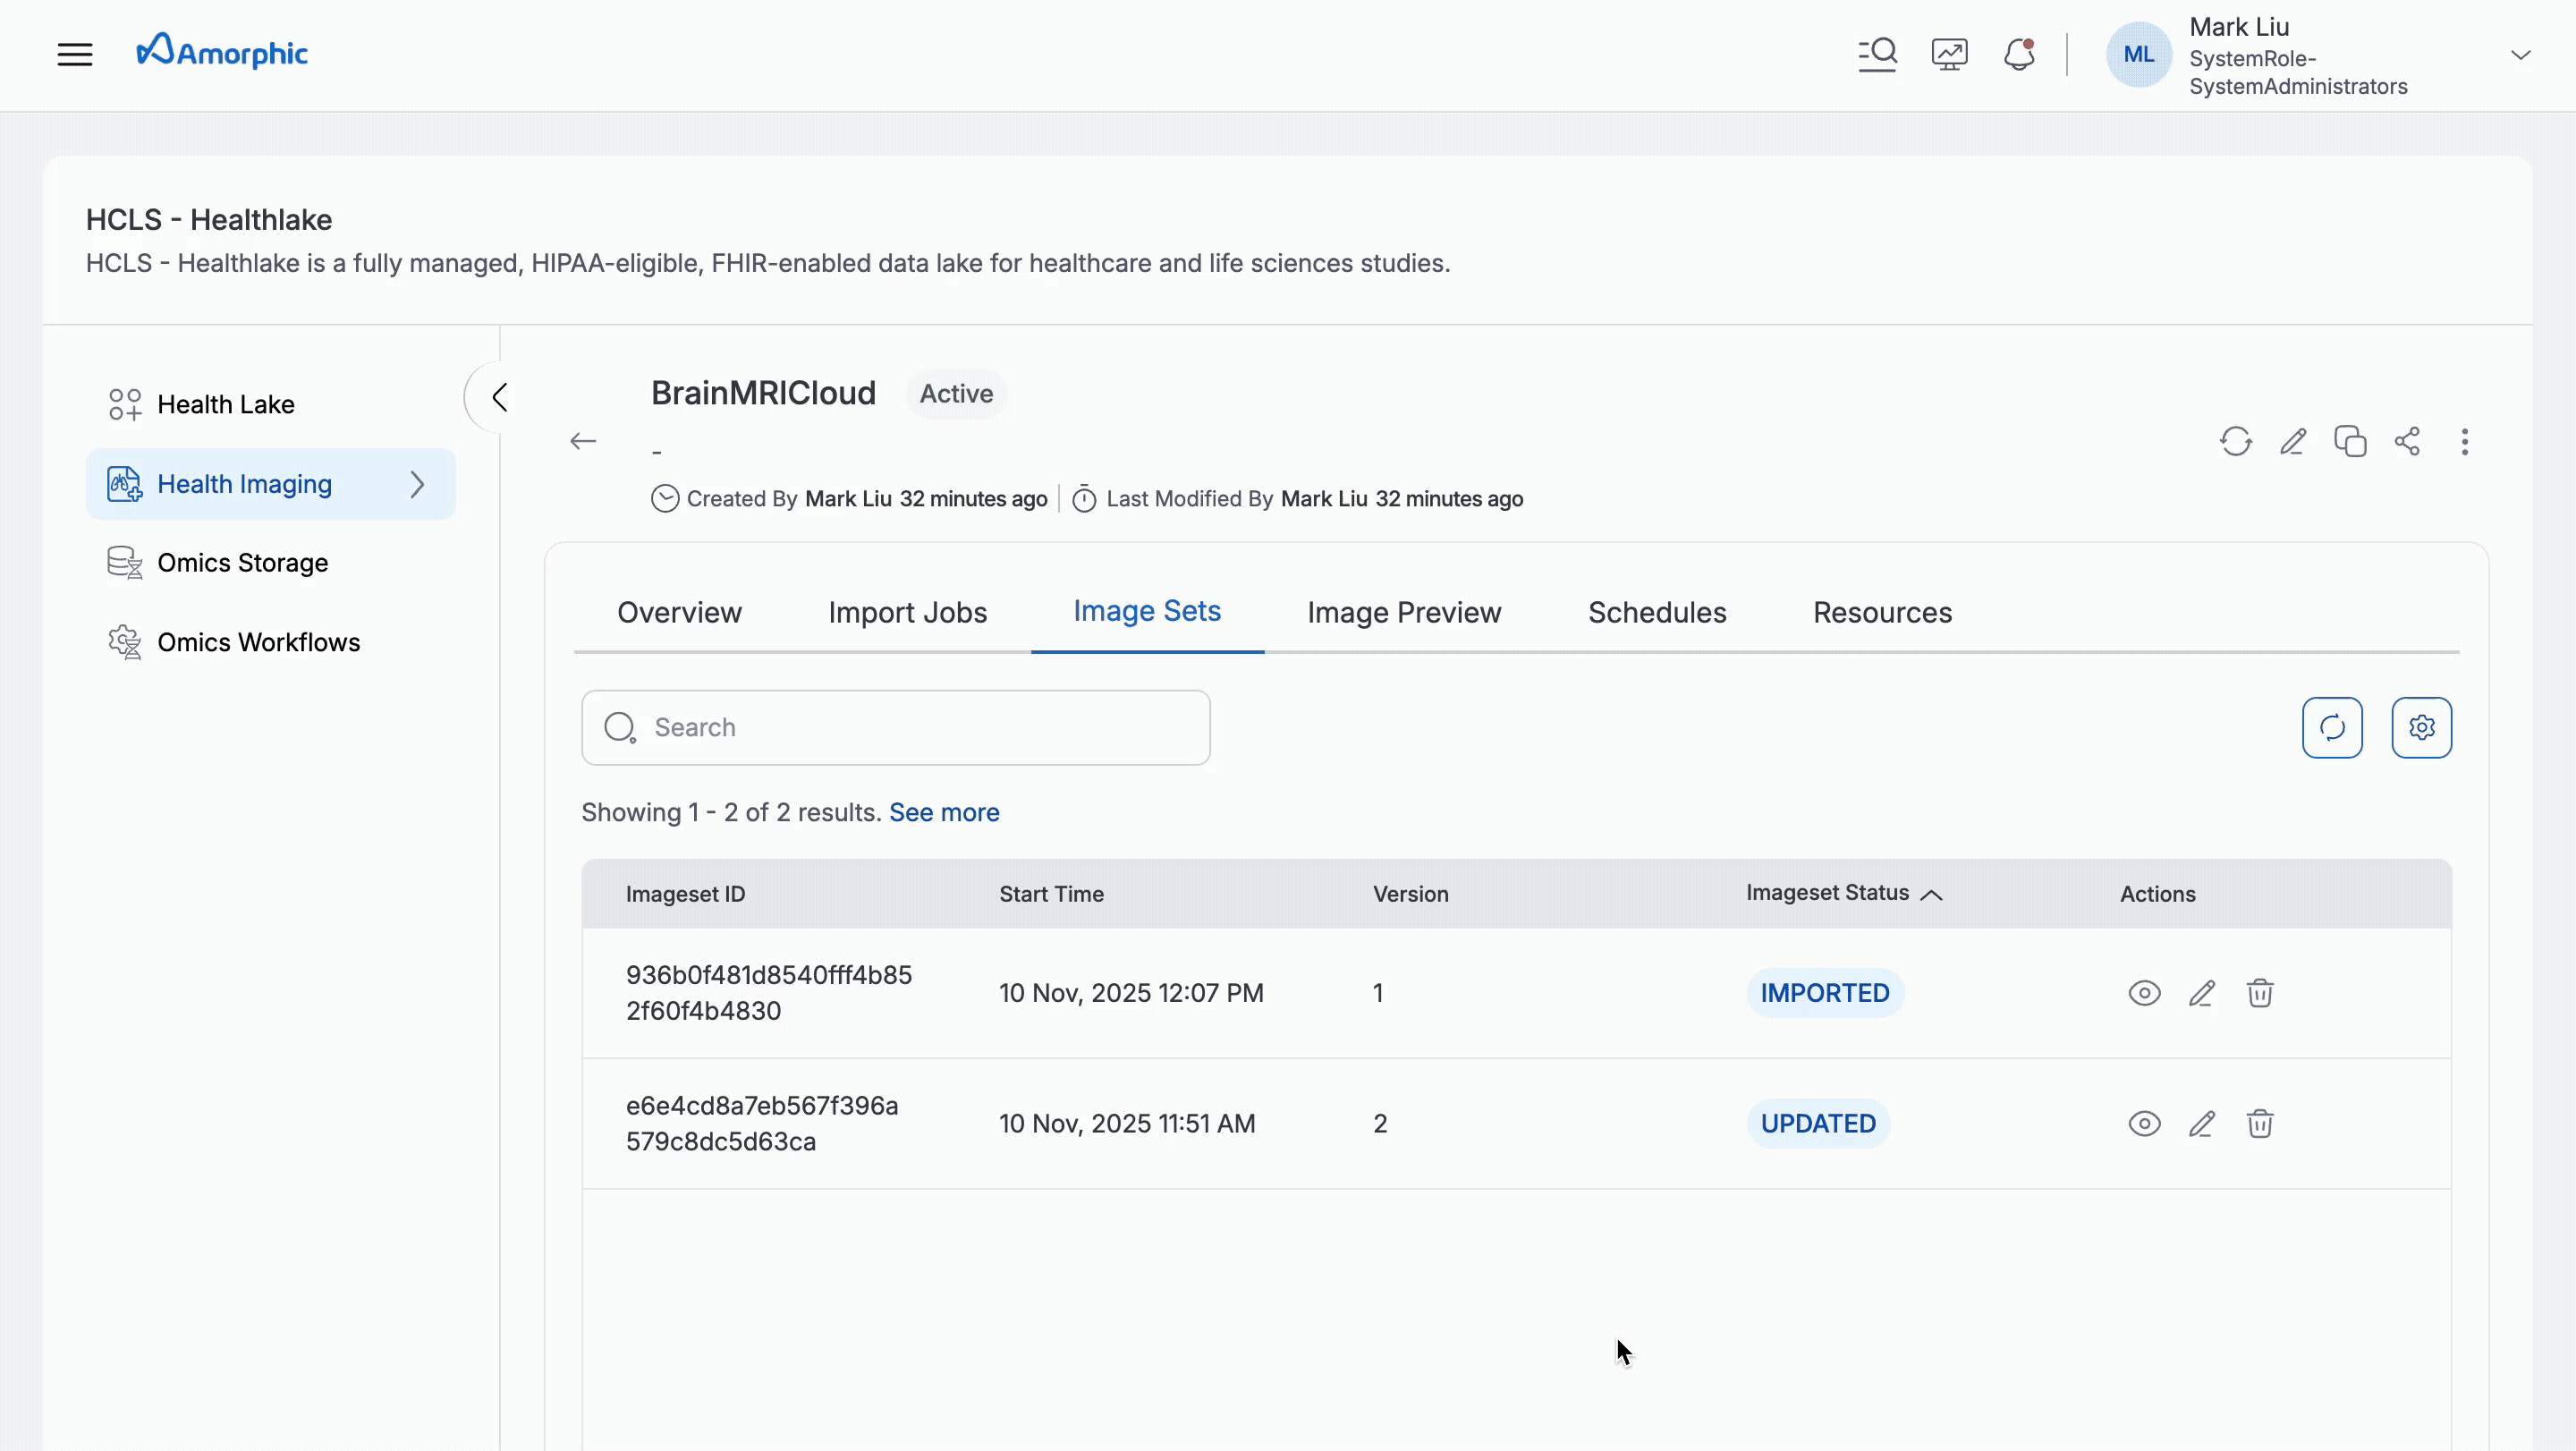
Task: Expand the Mark Liu user profile dropdown
Action: pyautogui.click(x=2520, y=55)
